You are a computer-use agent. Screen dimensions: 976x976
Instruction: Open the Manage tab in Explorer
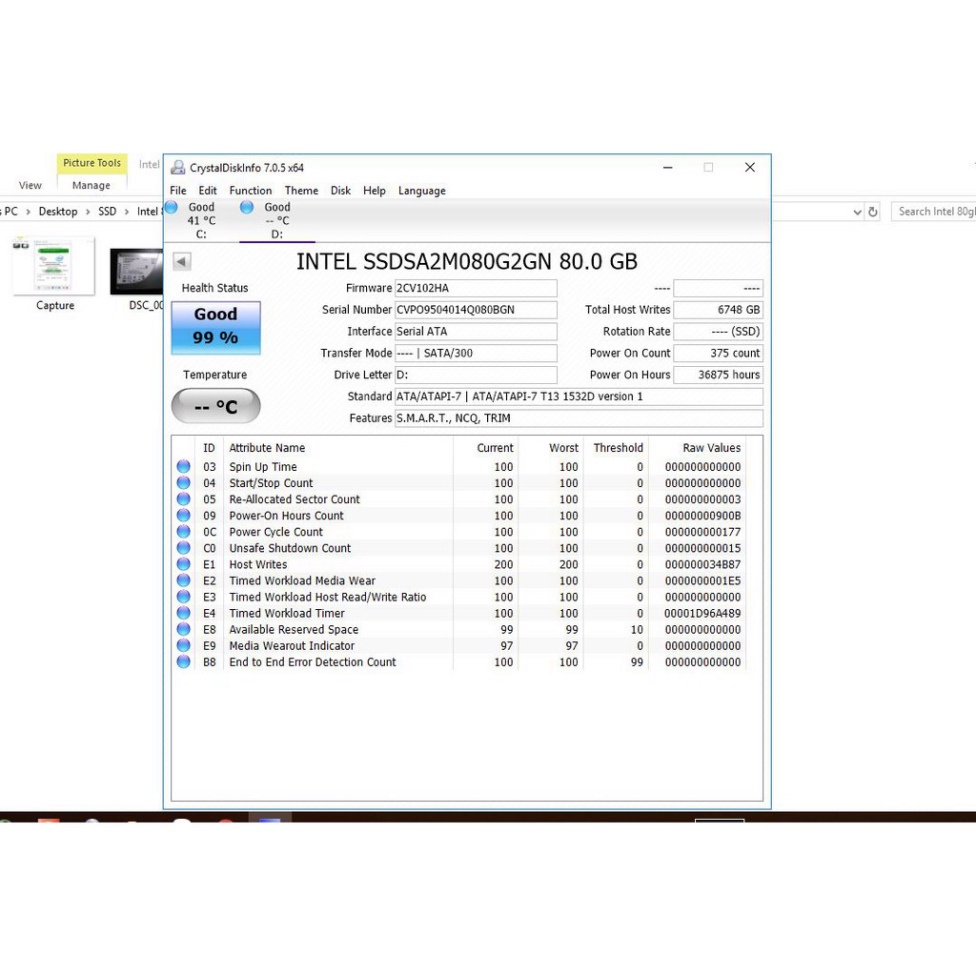click(x=91, y=185)
